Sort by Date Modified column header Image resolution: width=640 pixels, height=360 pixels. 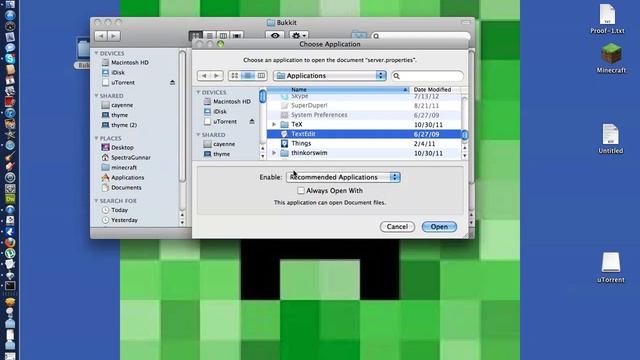[435, 89]
